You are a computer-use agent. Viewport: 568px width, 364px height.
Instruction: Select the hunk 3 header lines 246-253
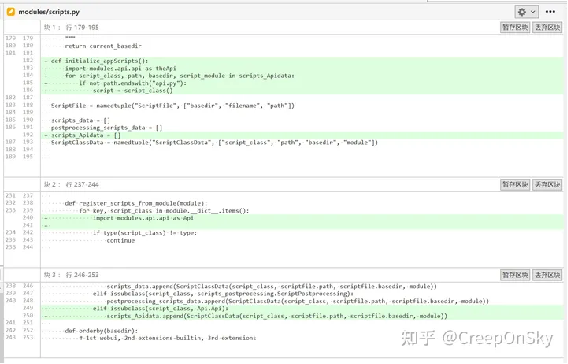pyautogui.click(x=71, y=275)
